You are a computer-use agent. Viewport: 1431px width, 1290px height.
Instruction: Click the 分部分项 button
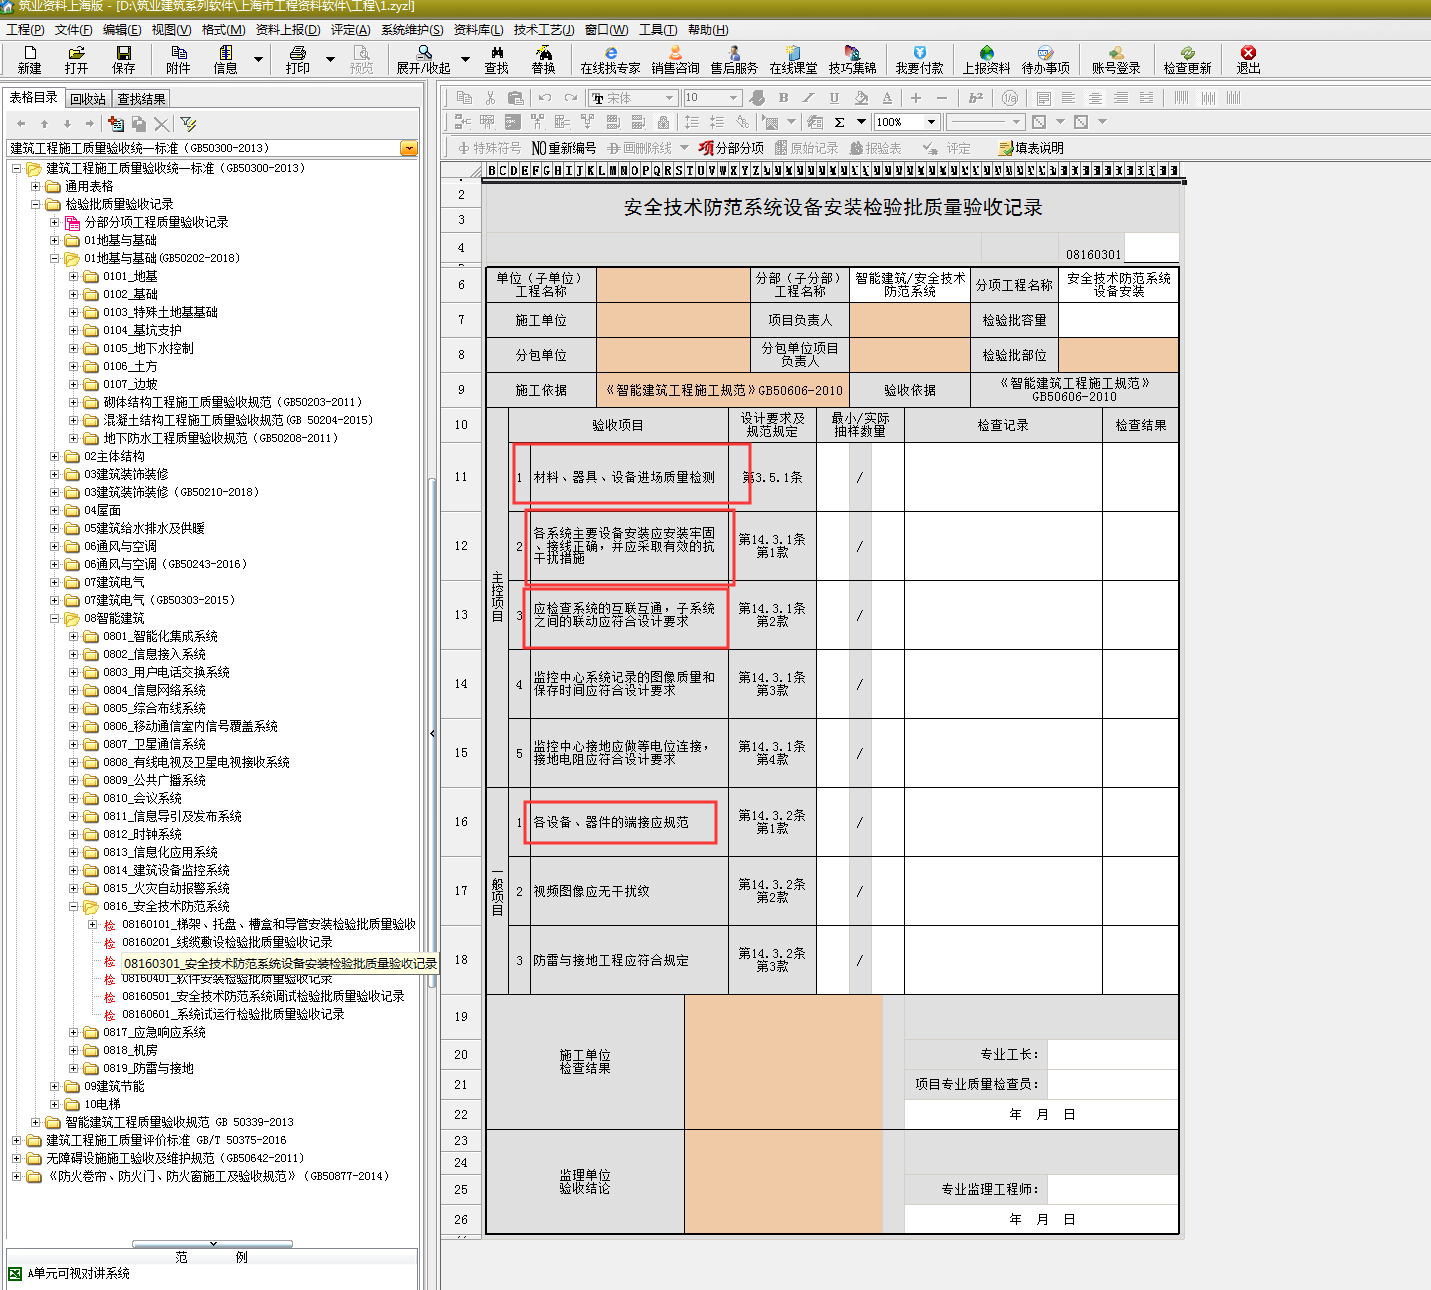pyautogui.click(x=731, y=148)
